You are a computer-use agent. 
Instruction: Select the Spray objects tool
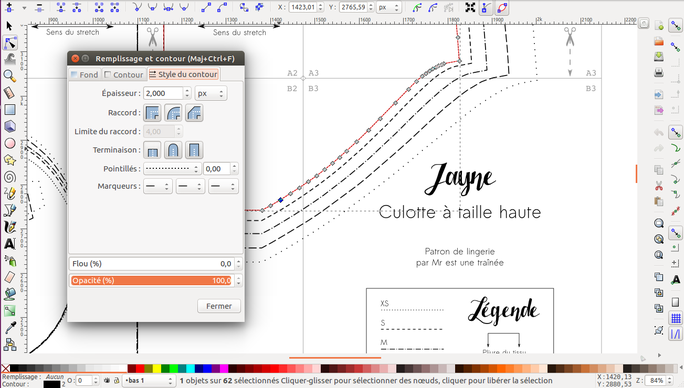click(9, 261)
